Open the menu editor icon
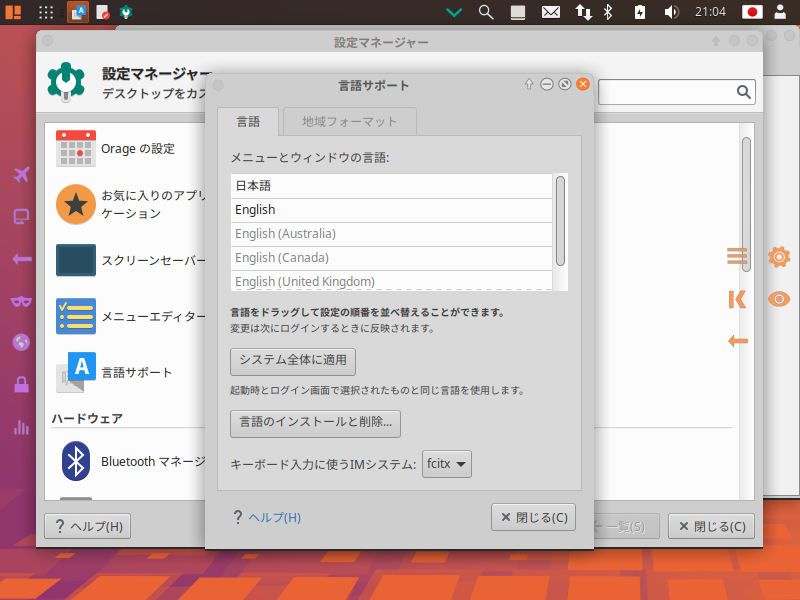This screenshot has width=800, height=600. [76, 317]
